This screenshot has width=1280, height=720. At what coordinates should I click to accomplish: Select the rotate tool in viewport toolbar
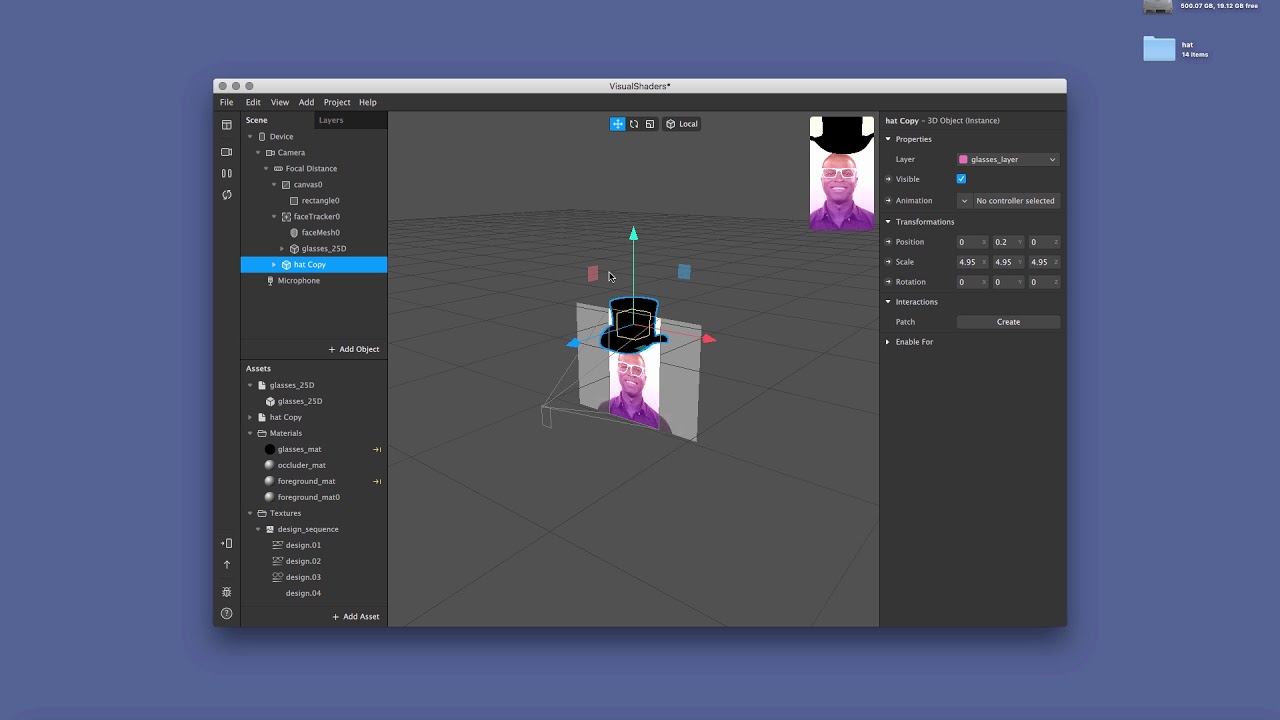click(634, 124)
